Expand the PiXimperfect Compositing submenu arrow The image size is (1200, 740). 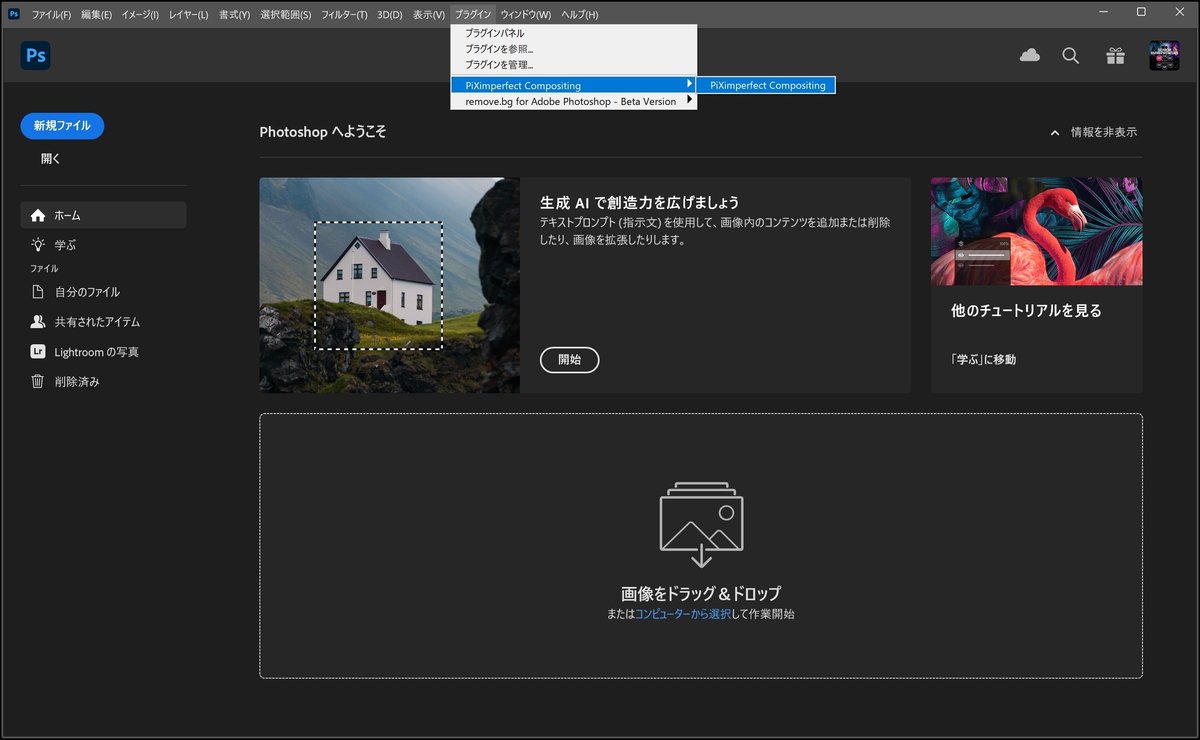point(689,85)
